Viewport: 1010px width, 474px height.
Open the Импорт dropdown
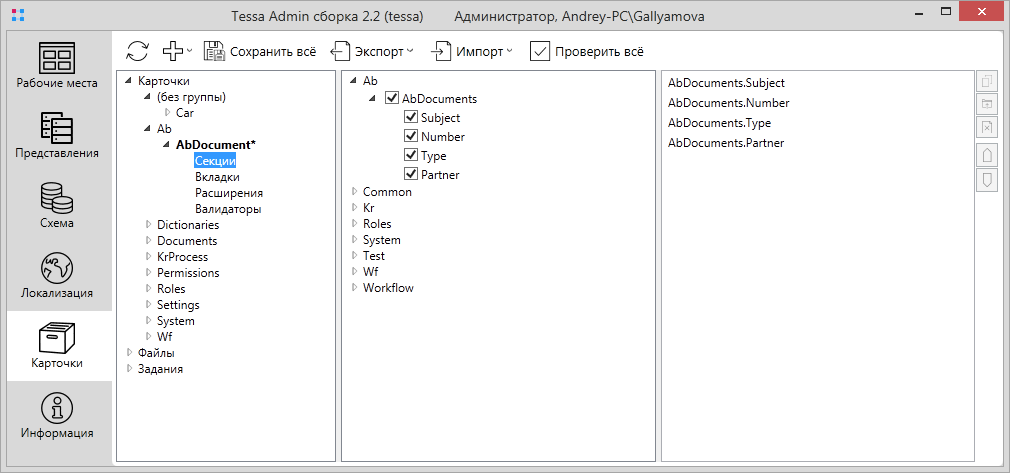pos(473,51)
